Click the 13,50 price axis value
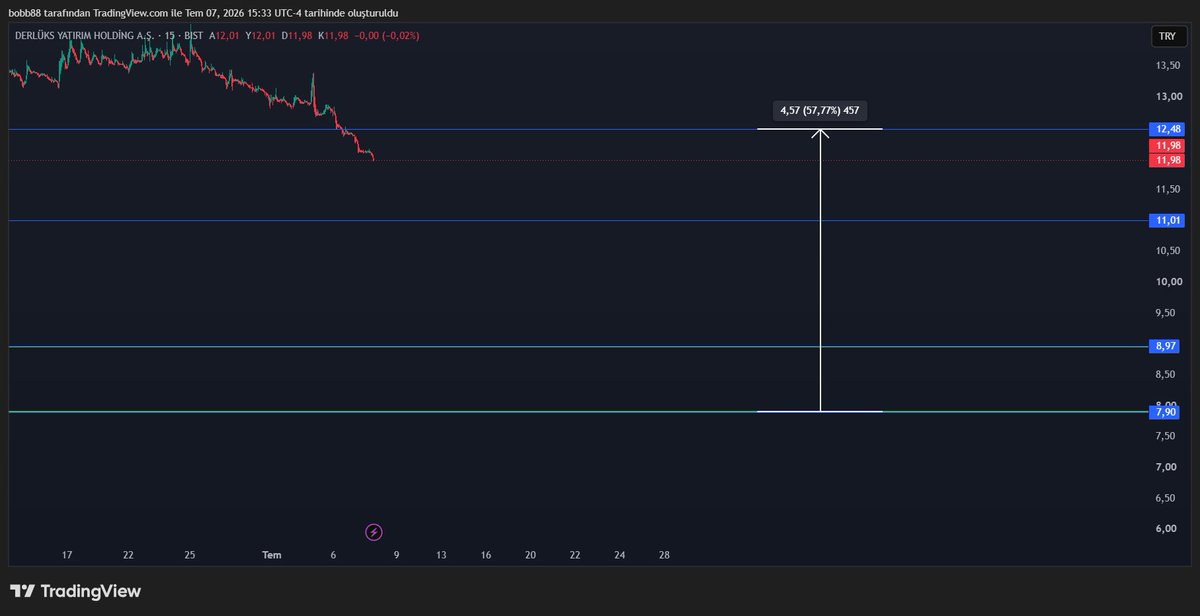 point(1168,66)
